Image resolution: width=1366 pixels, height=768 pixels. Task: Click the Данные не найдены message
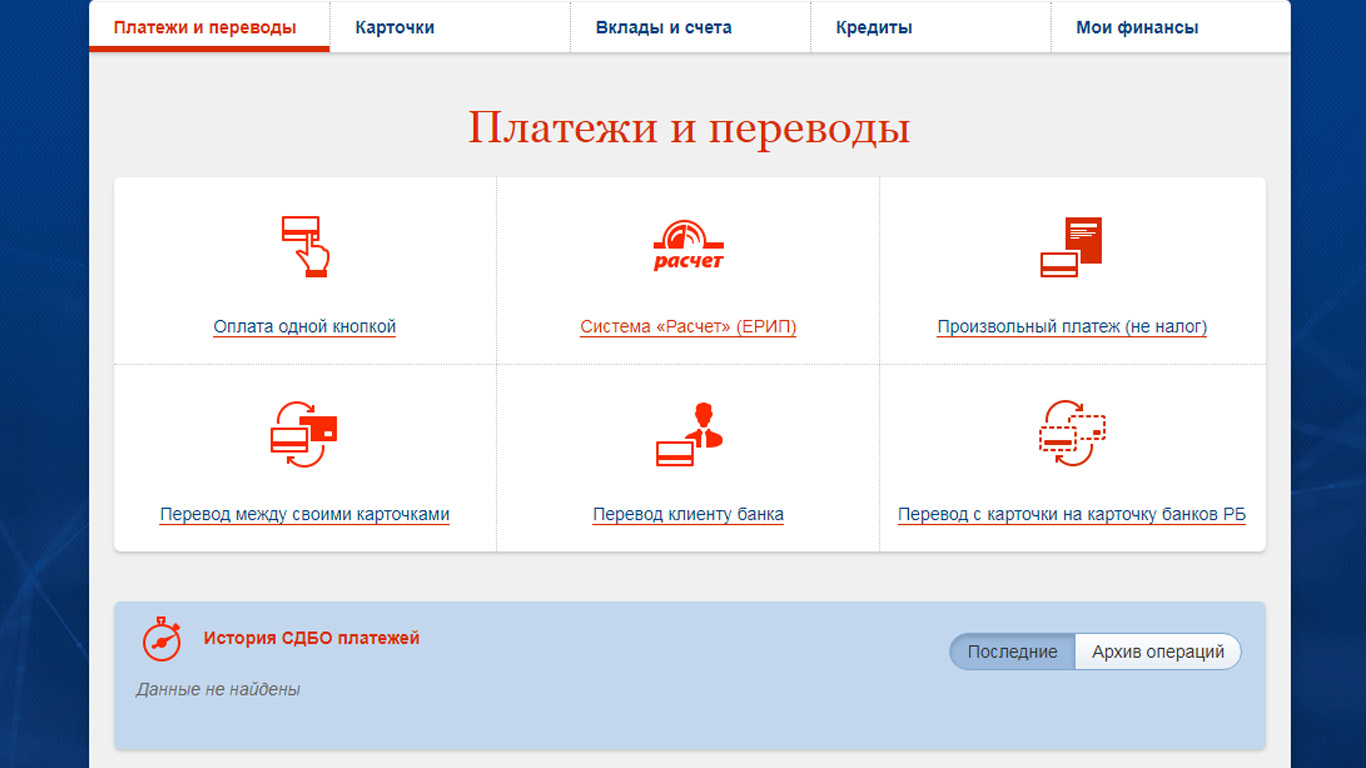pyautogui.click(x=218, y=689)
